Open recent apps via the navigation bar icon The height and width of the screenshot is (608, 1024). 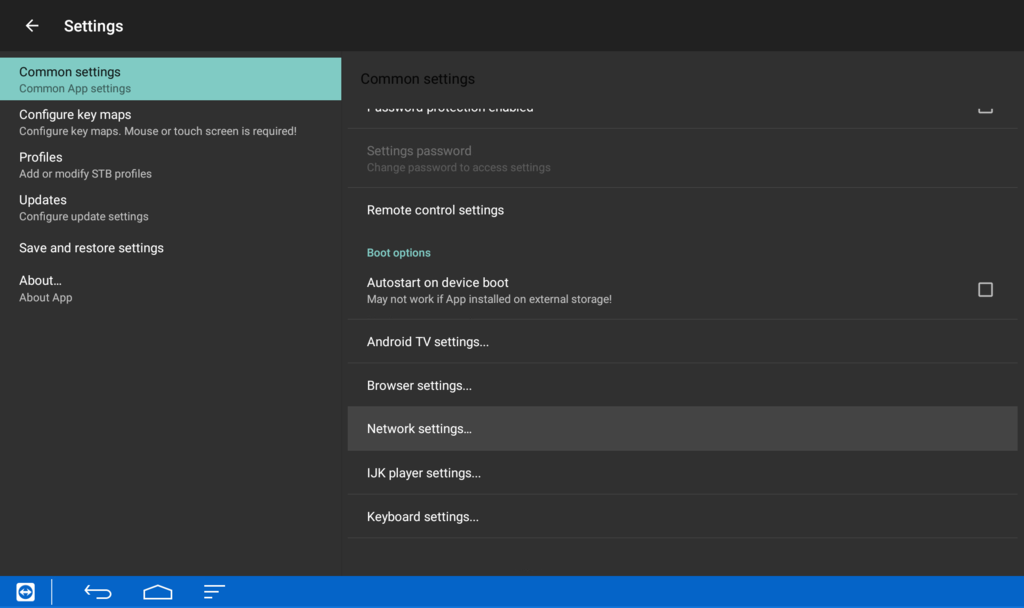[x=214, y=591]
